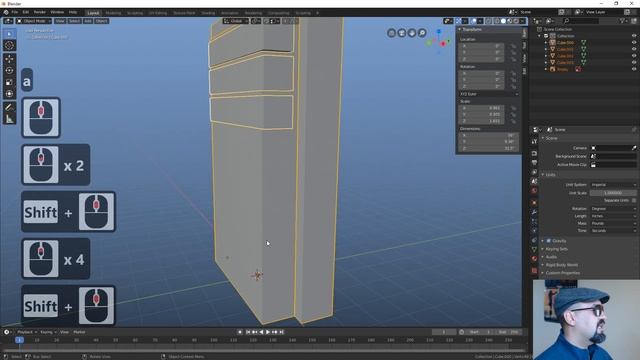
Task: Toggle visibility eye of Collection
Action: [634, 36]
